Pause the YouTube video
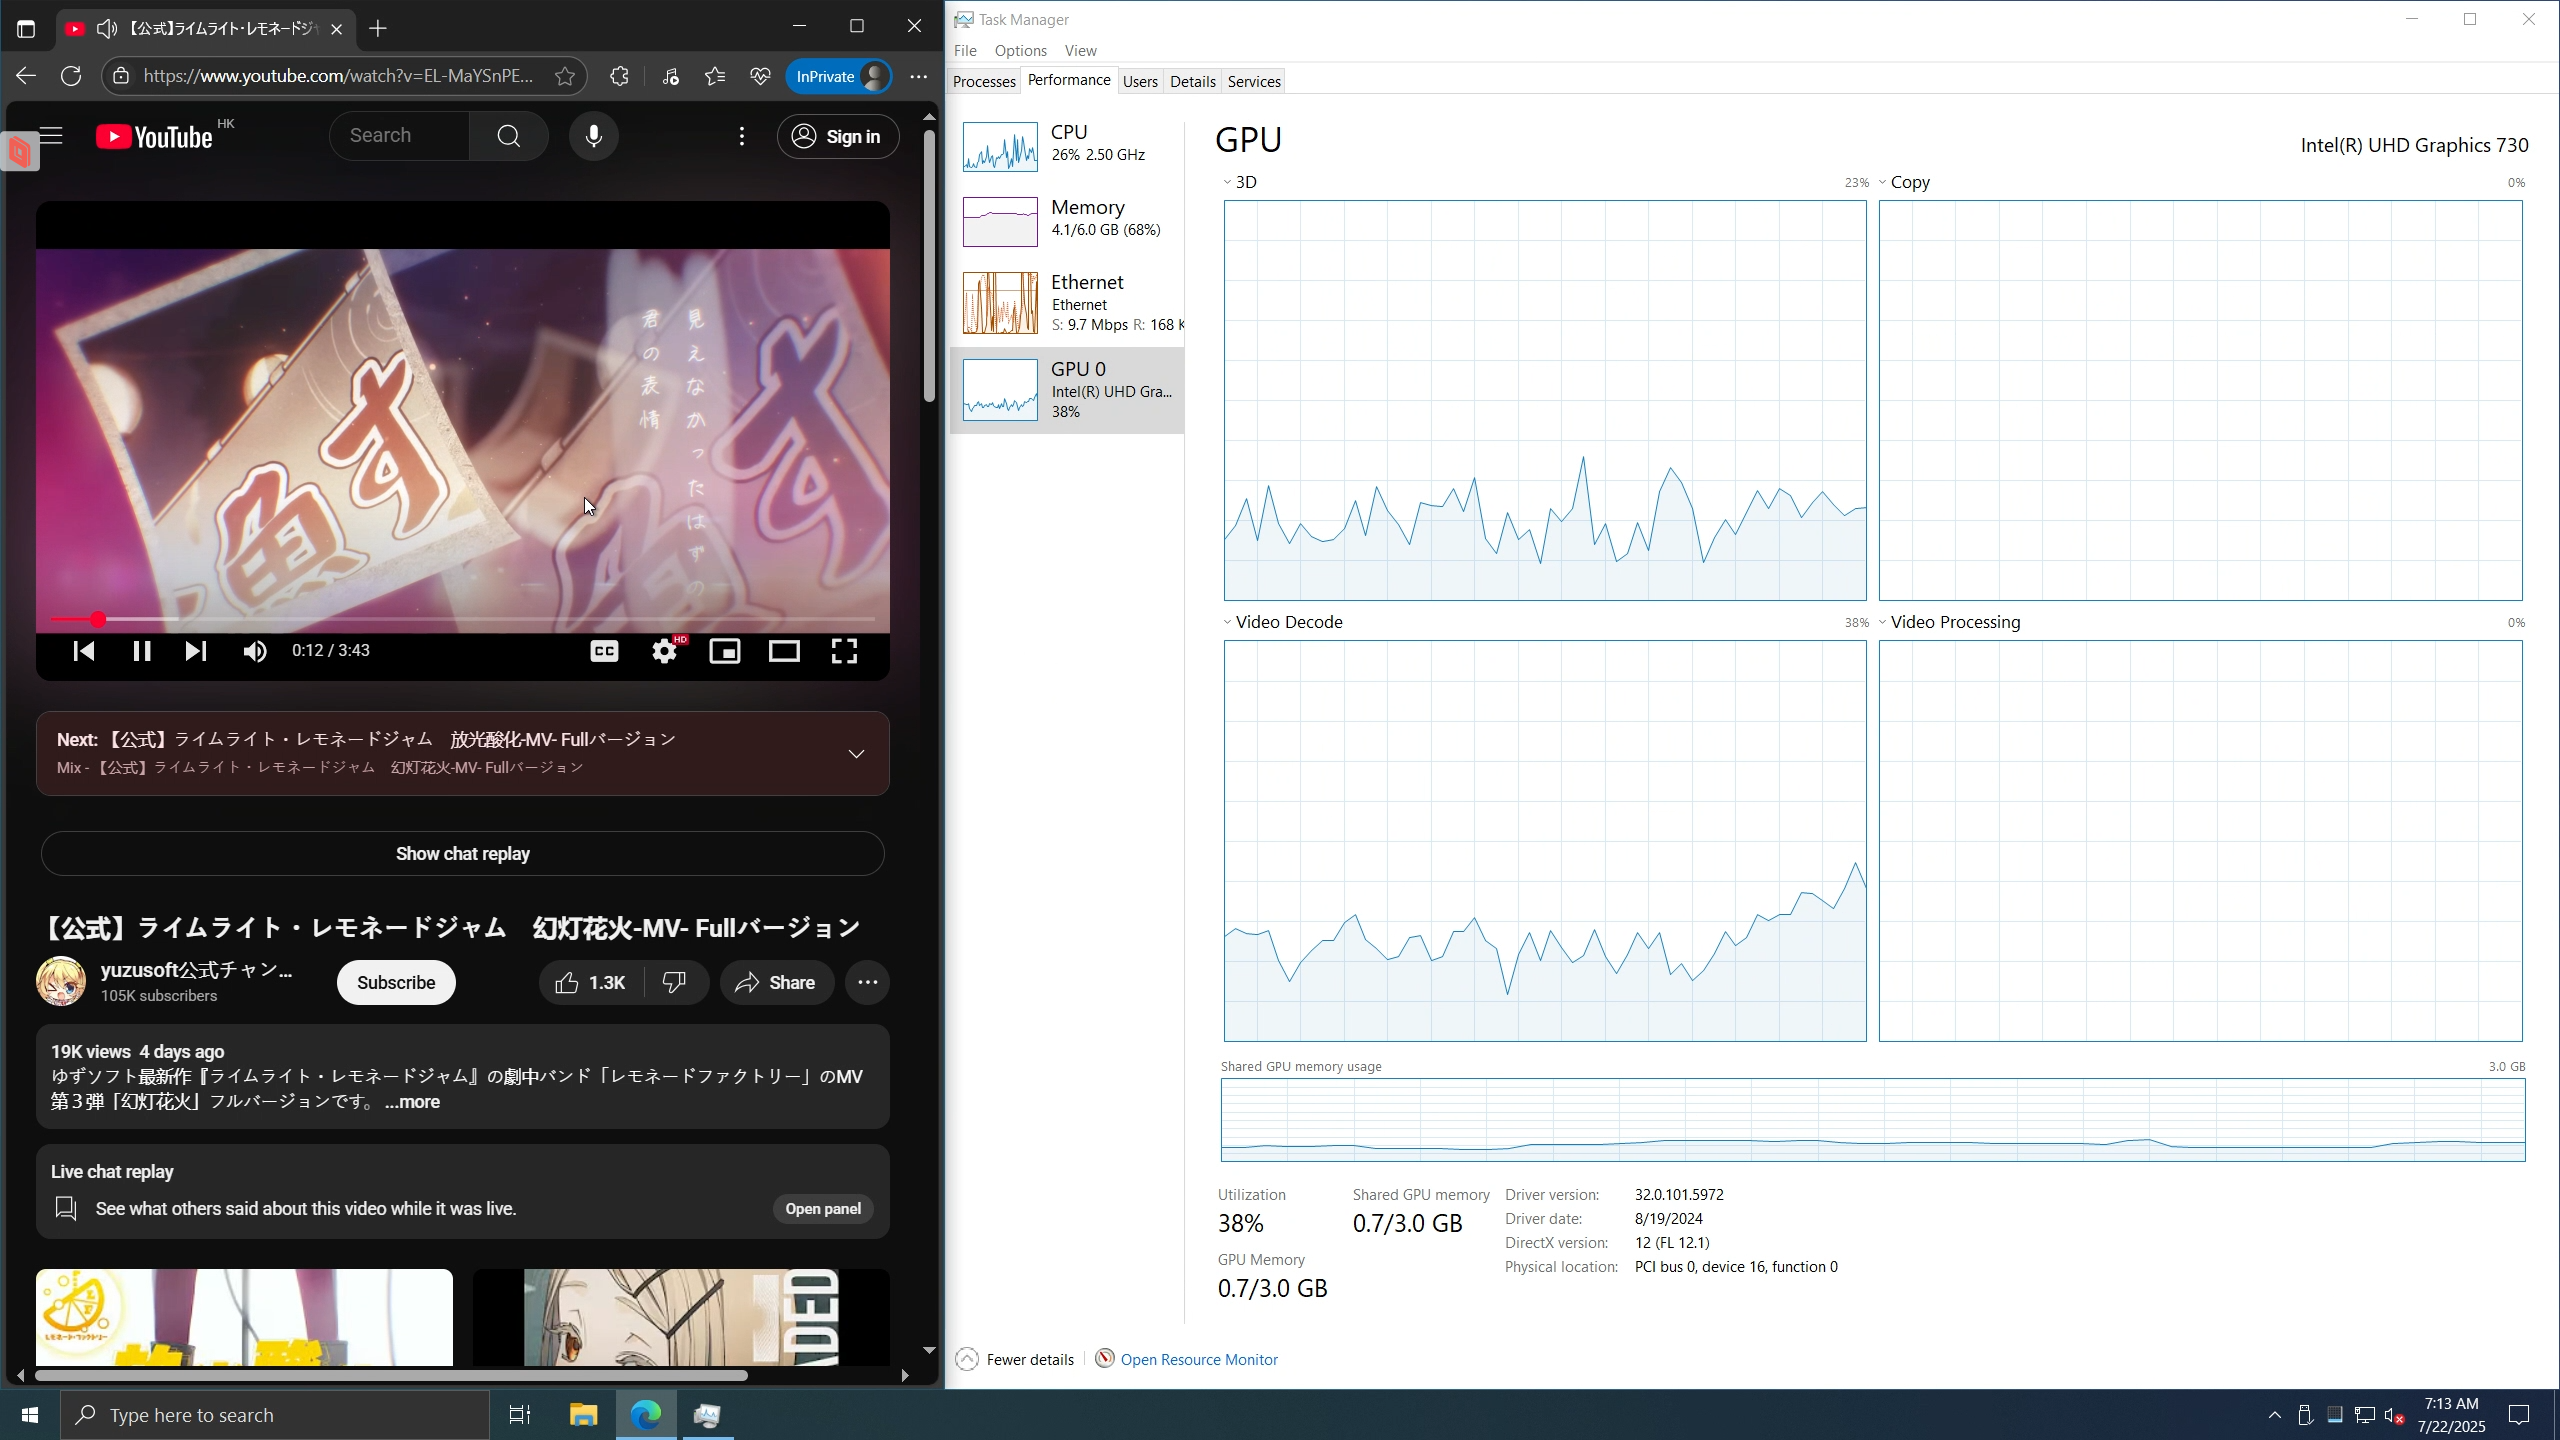The width and height of the screenshot is (2560, 1440). click(142, 651)
